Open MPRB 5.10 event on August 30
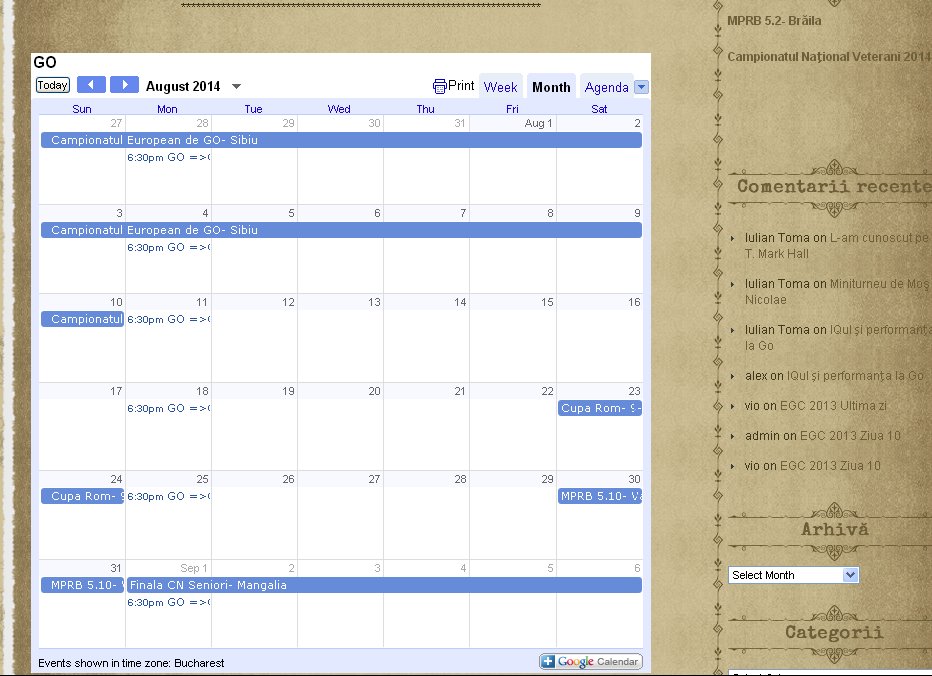Image resolution: width=932 pixels, height=676 pixels. [x=600, y=496]
